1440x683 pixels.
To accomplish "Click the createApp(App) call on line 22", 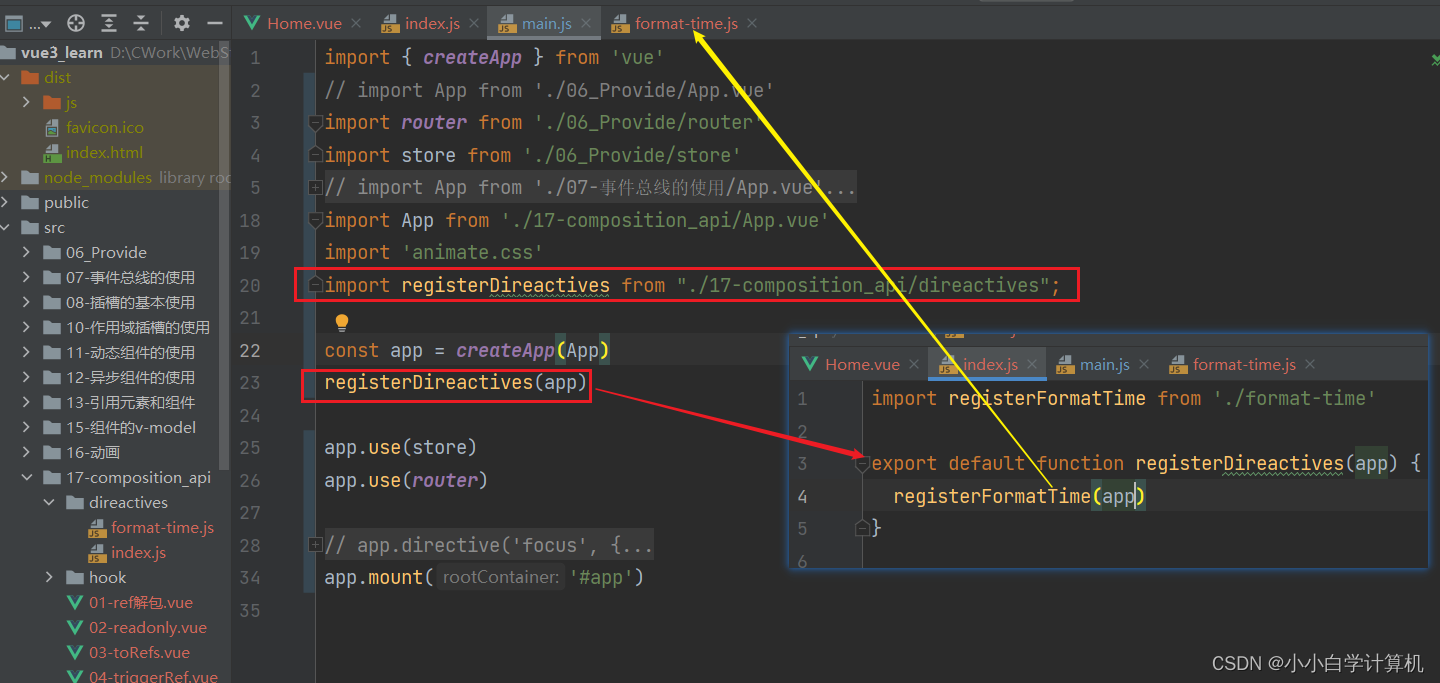I will pos(533,351).
